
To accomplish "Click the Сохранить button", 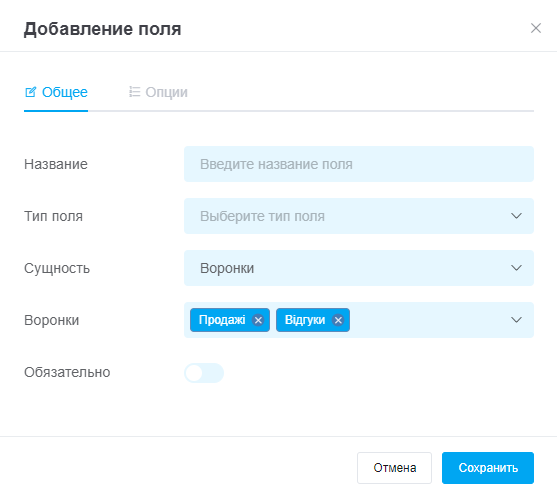I will click(x=488, y=468).
